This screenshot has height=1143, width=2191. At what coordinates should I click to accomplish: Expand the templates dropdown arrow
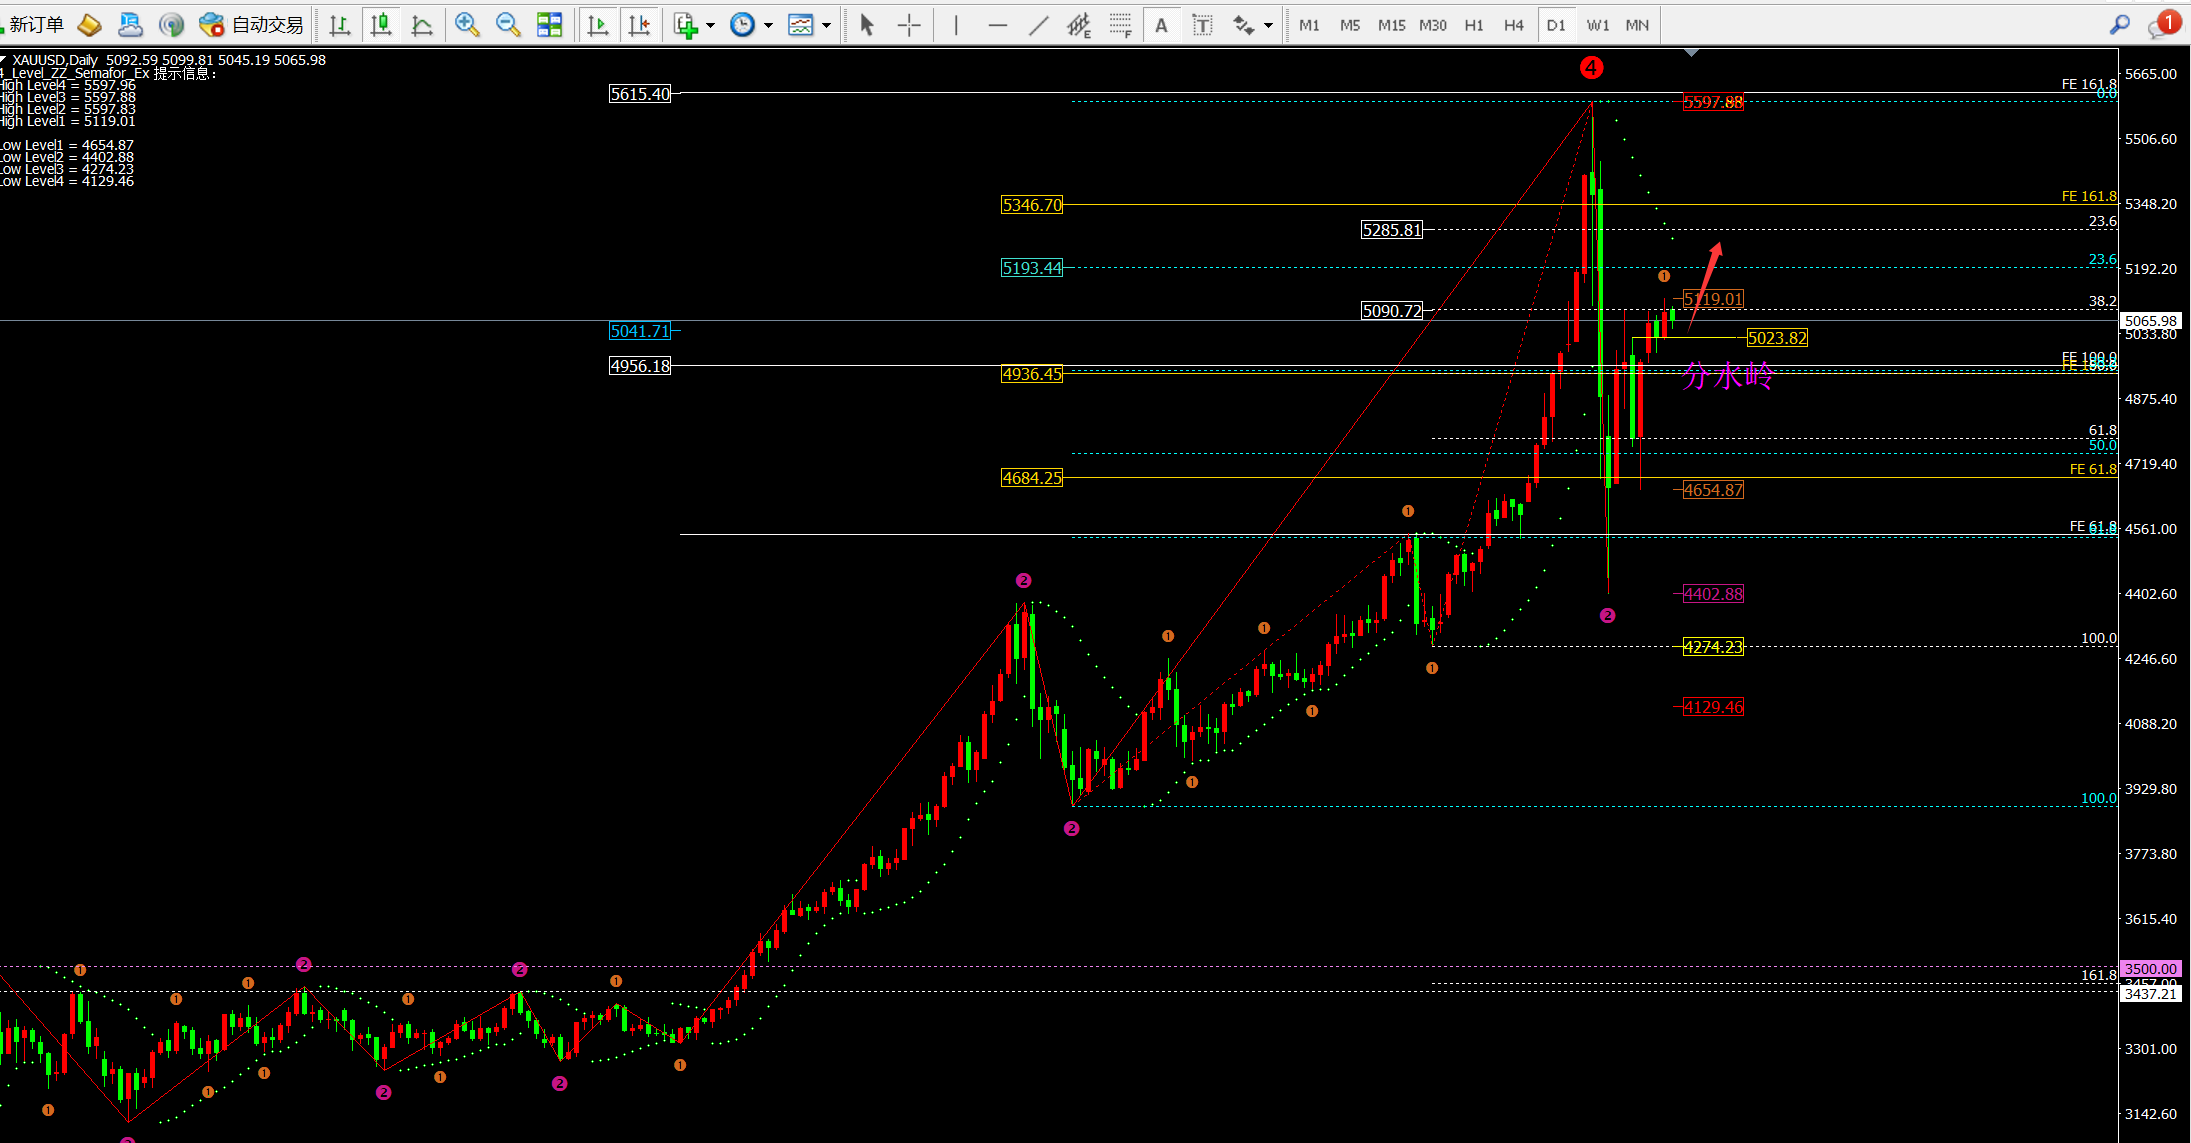(x=826, y=25)
